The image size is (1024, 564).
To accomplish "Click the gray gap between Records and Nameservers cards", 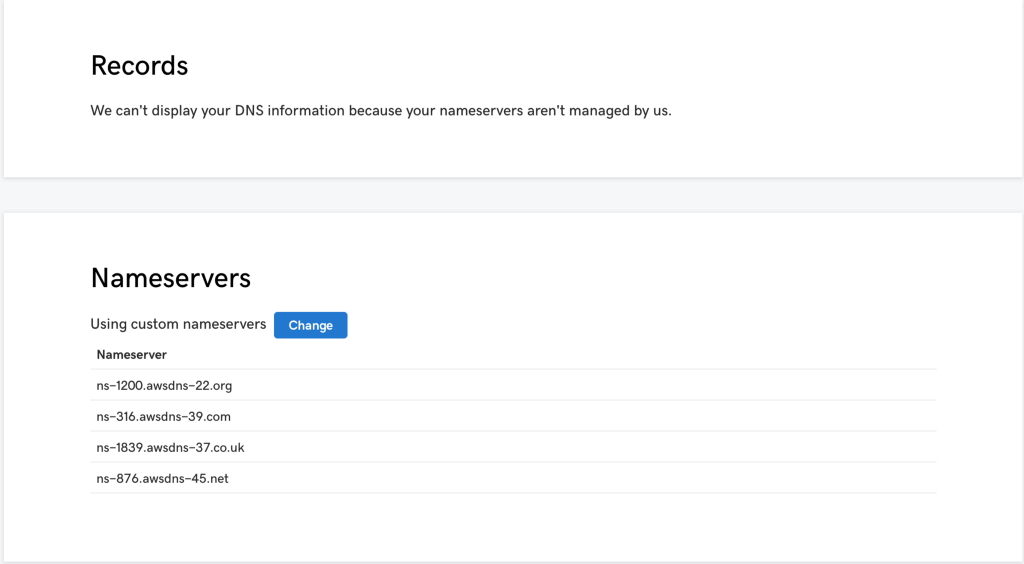I will (x=512, y=195).
